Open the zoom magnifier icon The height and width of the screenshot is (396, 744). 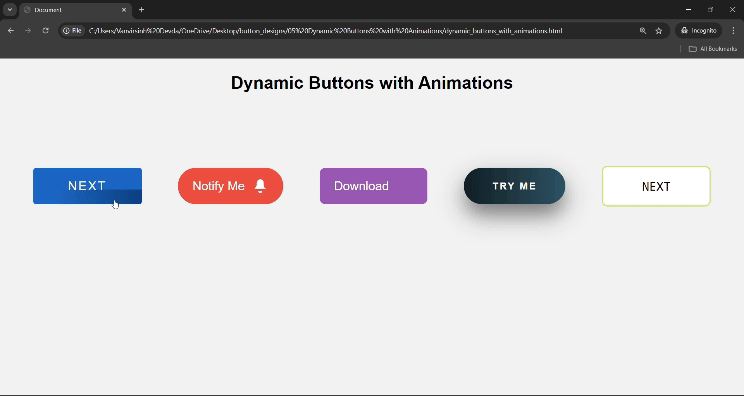pos(643,30)
